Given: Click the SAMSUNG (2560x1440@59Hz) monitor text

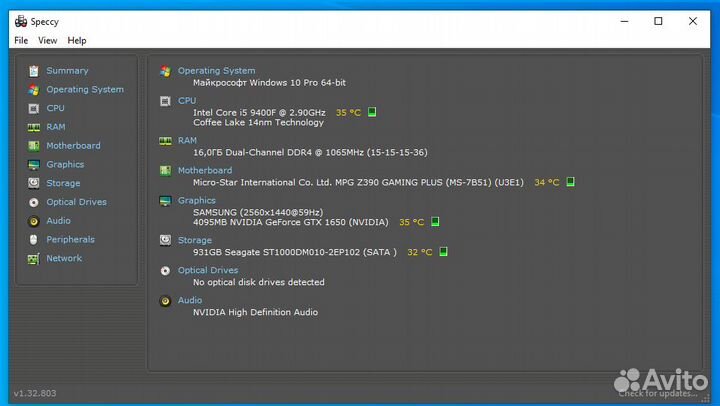Looking at the screenshot, I should coord(258,212).
